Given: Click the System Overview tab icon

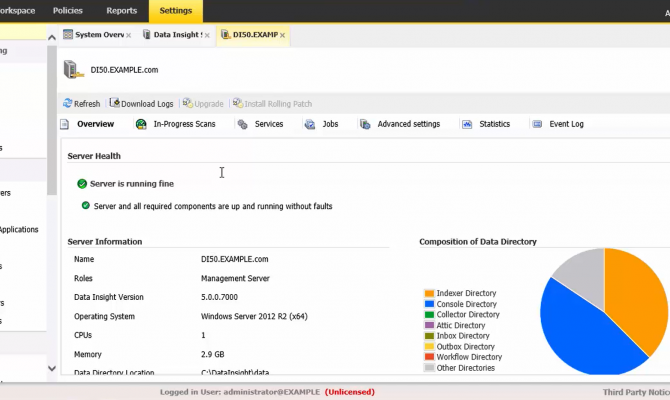Looking at the screenshot, I should [68, 34].
